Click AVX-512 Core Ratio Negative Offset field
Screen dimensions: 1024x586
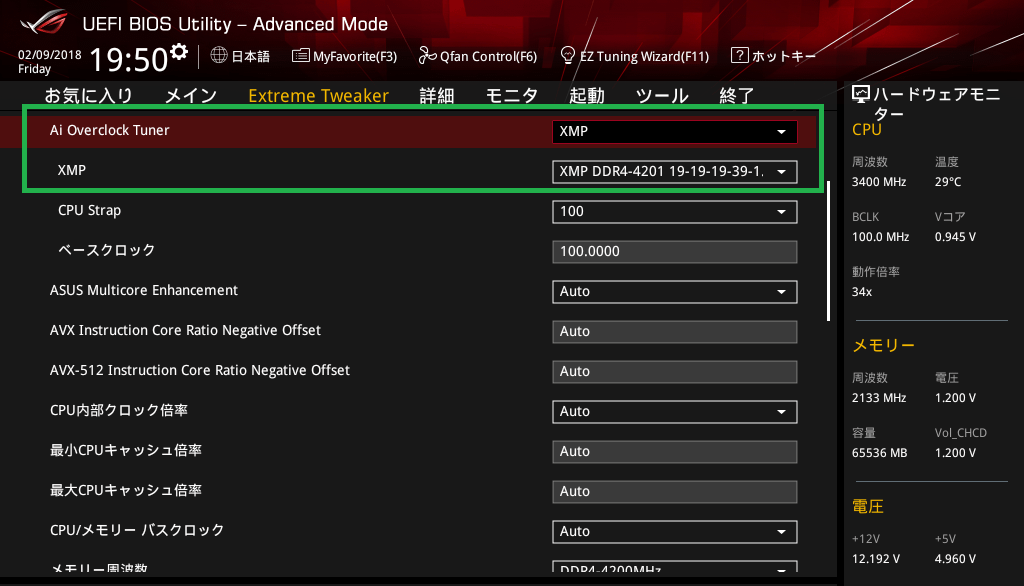[x=675, y=372]
